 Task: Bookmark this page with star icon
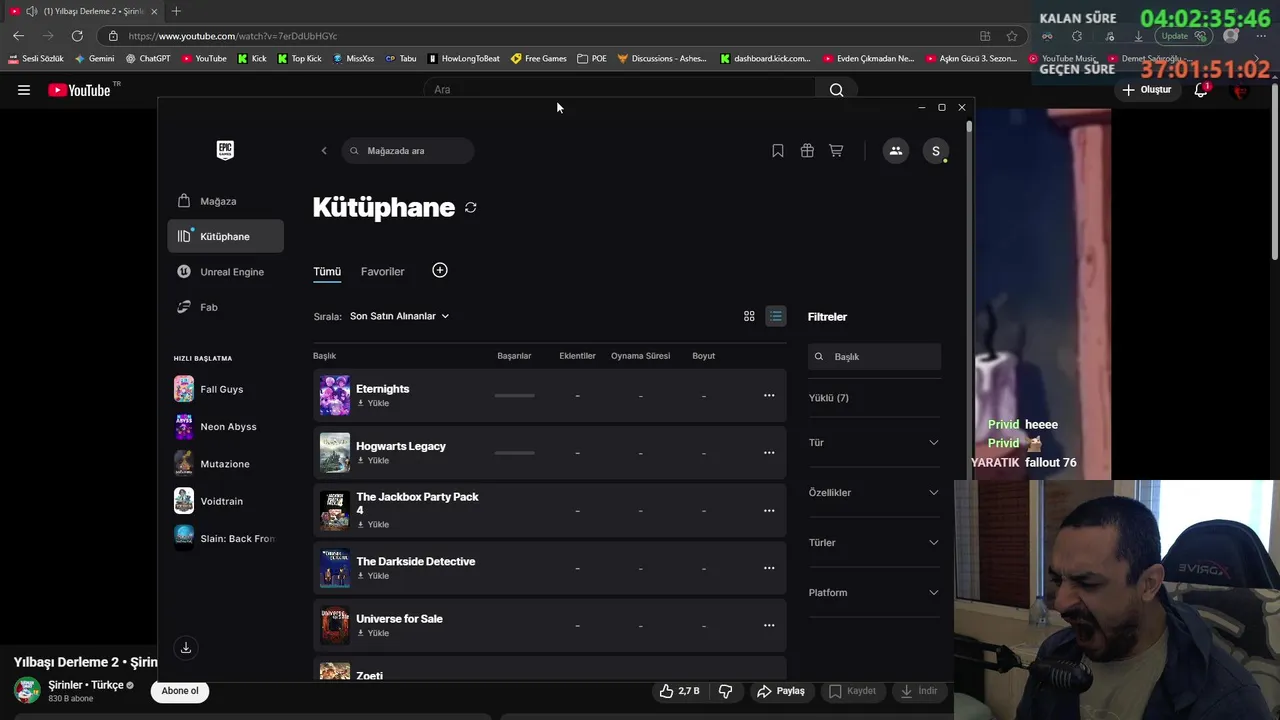[1012, 36]
